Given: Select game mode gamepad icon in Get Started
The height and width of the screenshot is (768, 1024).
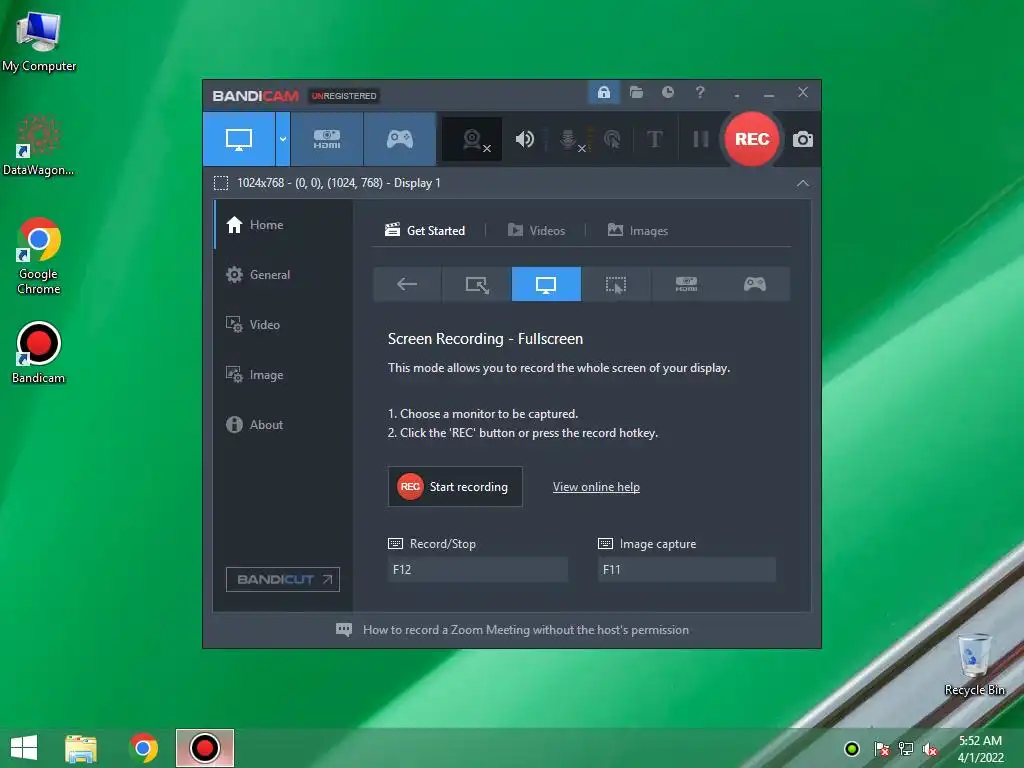Looking at the screenshot, I should point(755,284).
